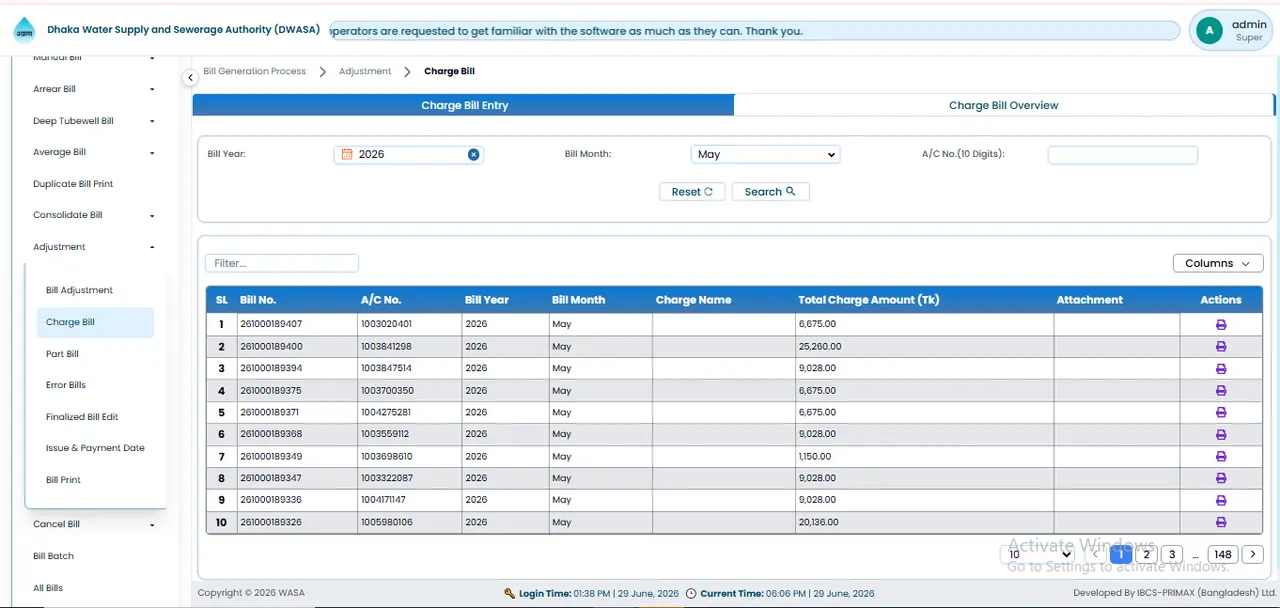
Task: Go to the next page of results
Action: [x=1253, y=554]
